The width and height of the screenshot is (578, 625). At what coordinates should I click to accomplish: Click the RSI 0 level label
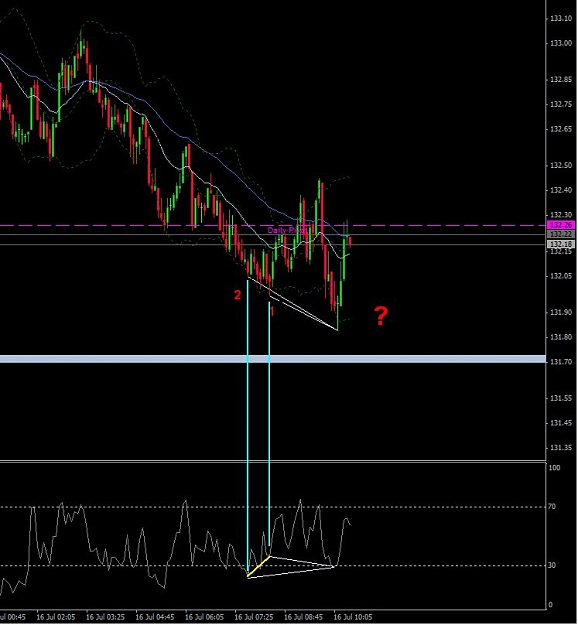coord(550,605)
